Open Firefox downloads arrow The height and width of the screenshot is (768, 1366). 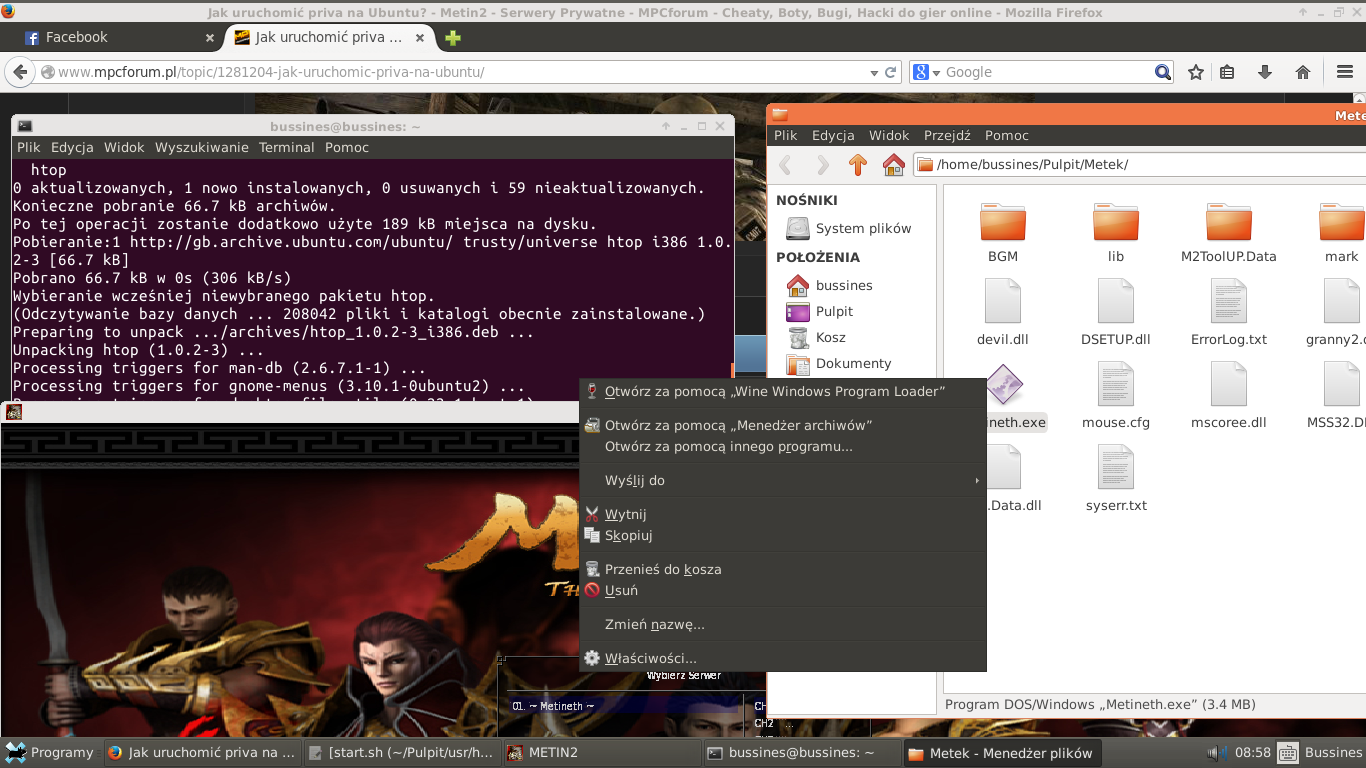(1265, 72)
